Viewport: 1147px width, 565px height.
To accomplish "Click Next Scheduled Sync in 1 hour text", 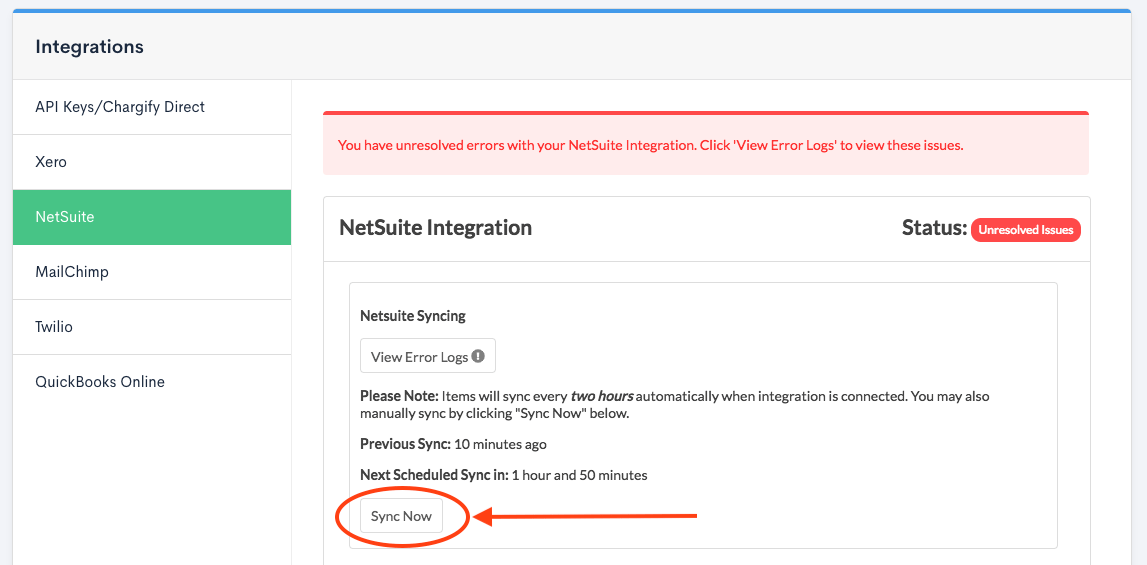I will pyautogui.click(x=504, y=475).
